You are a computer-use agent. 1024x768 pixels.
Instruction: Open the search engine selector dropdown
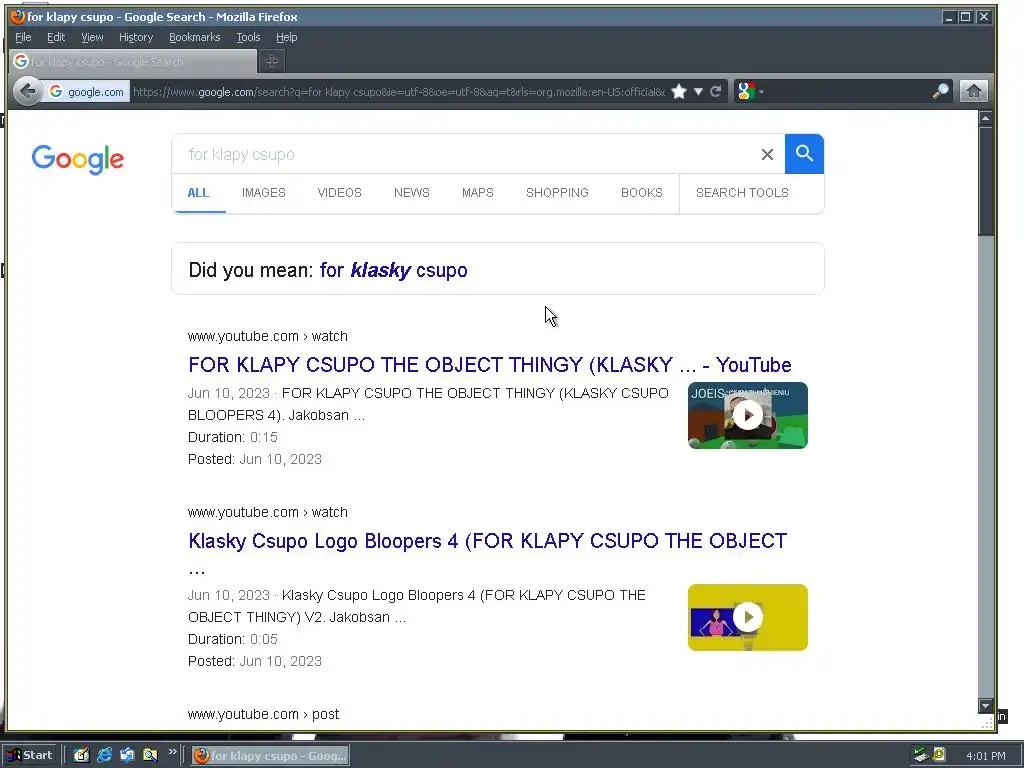coord(750,91)
